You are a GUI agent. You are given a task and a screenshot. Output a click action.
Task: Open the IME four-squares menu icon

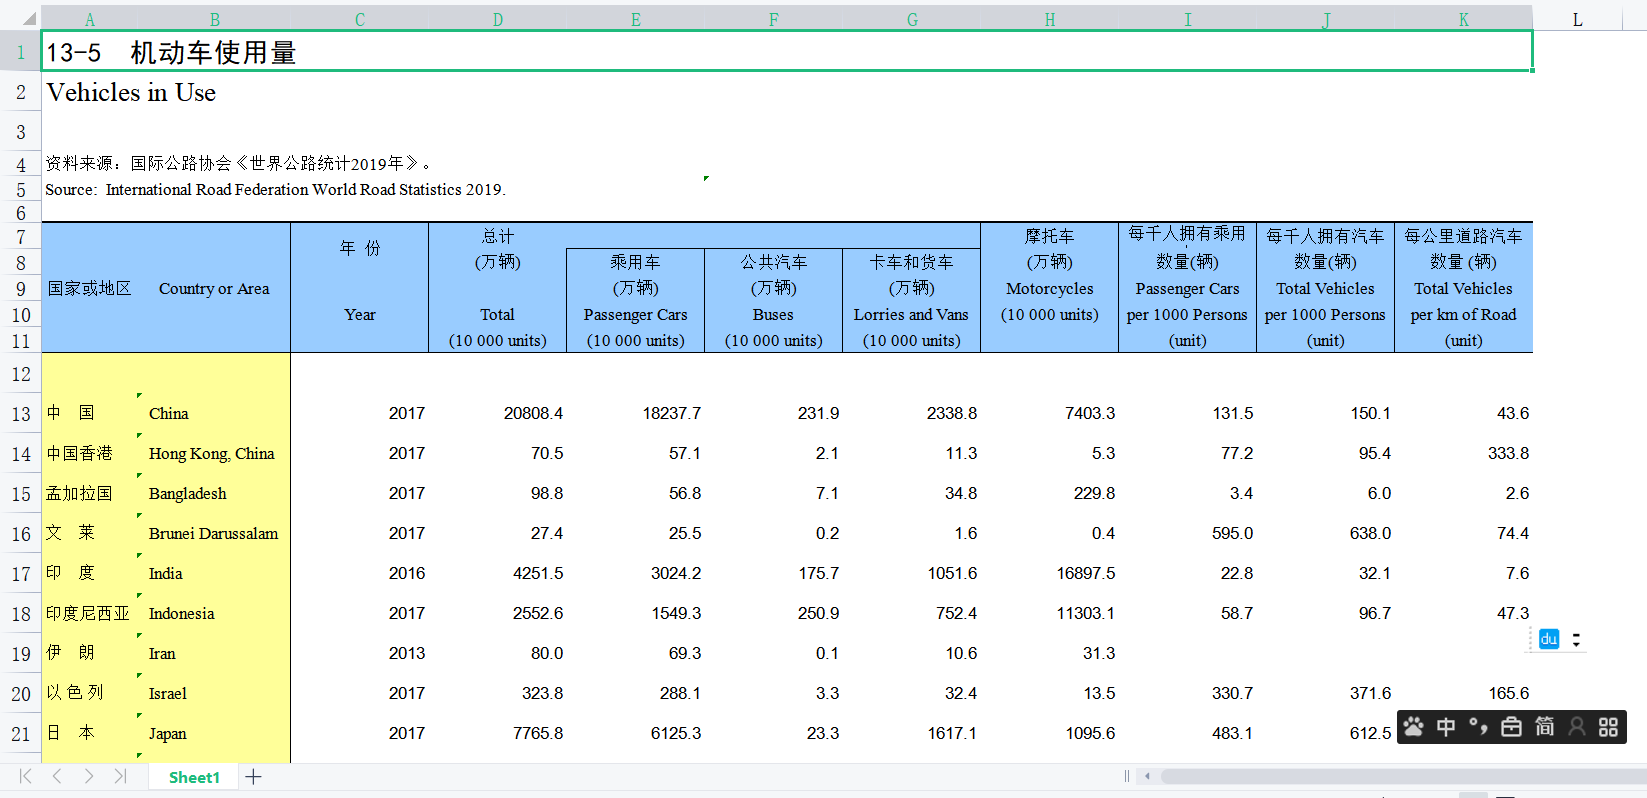click(1608, 727)
